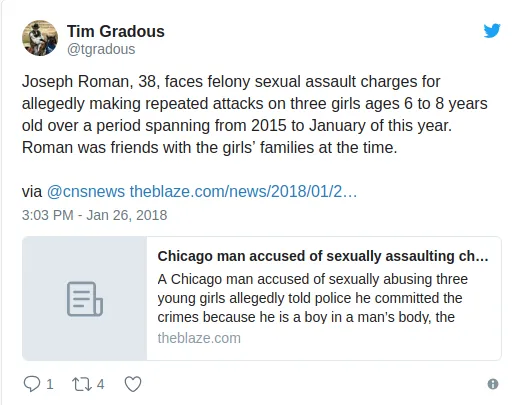The height and width of the screenshot is (405, 520).
Task: Open Tim Gradous's profile picture
Action: coord(40,38)
